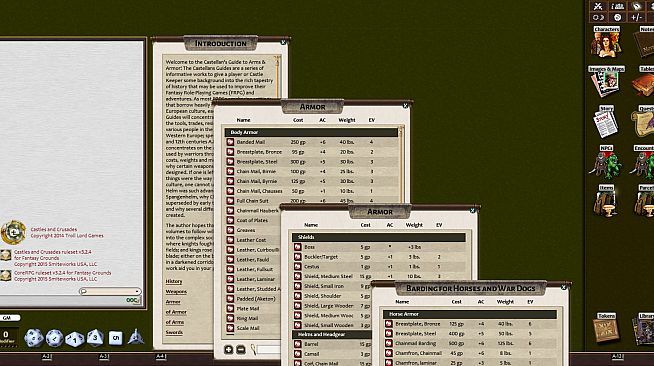This screenshot has height=366, width=654.
Task: Open the Swords link in Introduction
Action: 174,332
